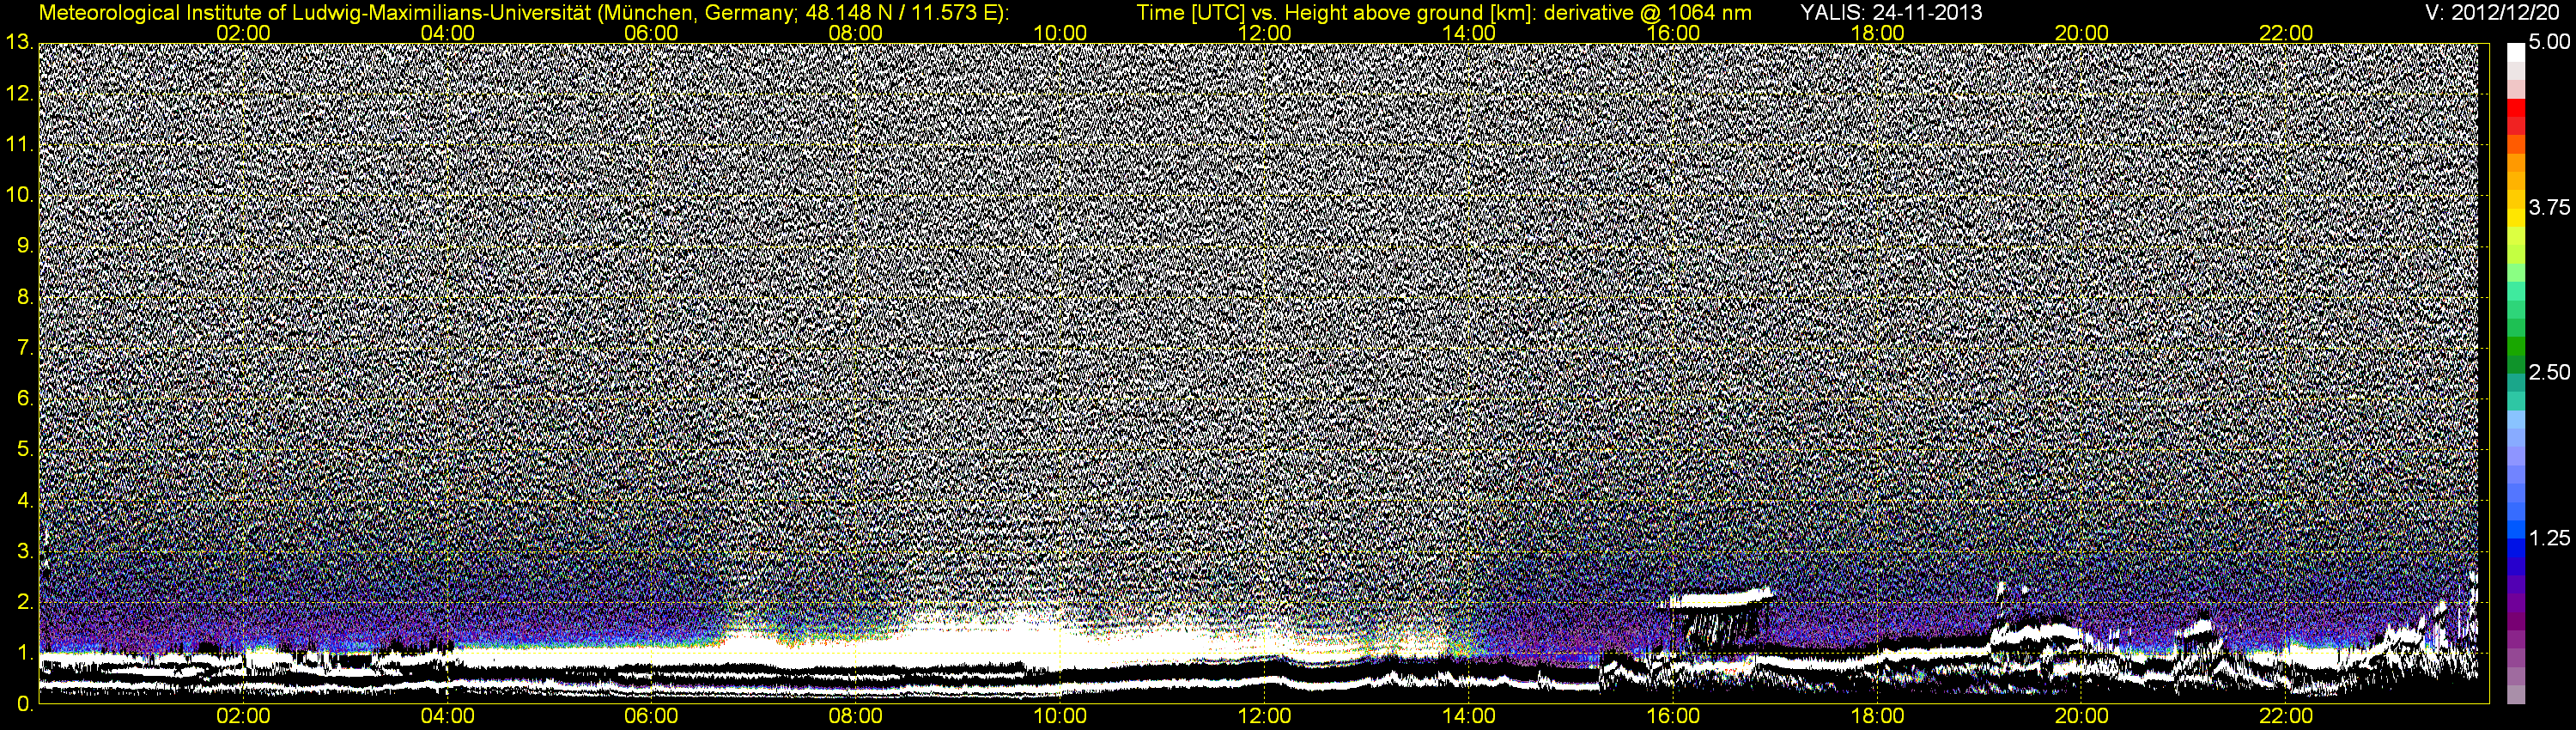
Task: Click the height label 4 km
Action: (24, 500)
